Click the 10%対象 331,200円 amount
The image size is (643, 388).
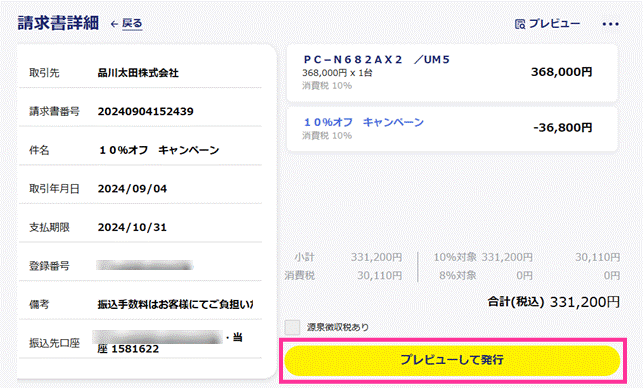(x=507, y=258)
